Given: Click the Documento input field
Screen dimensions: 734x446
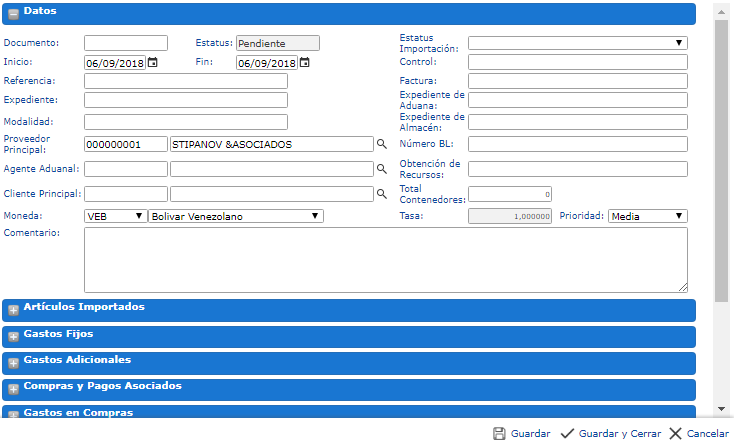Looking at the screenshot, I should (126, 43).
